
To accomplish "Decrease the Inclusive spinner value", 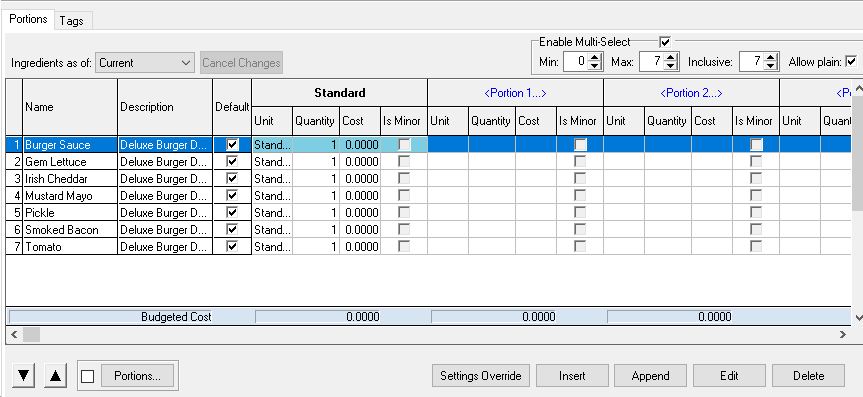I will 772,66.
